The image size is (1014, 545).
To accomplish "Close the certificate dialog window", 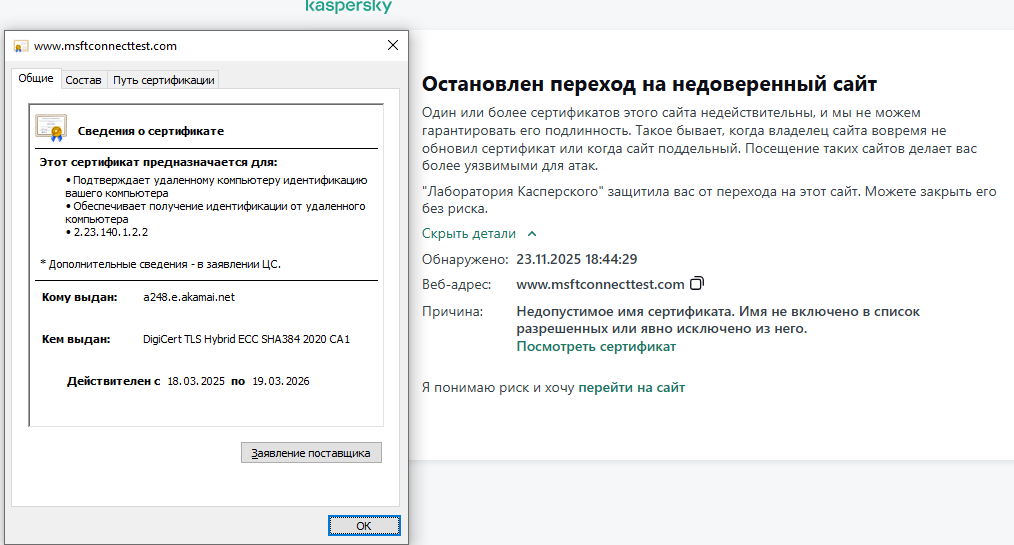I will pyautogui.click(x=393, y=45).
